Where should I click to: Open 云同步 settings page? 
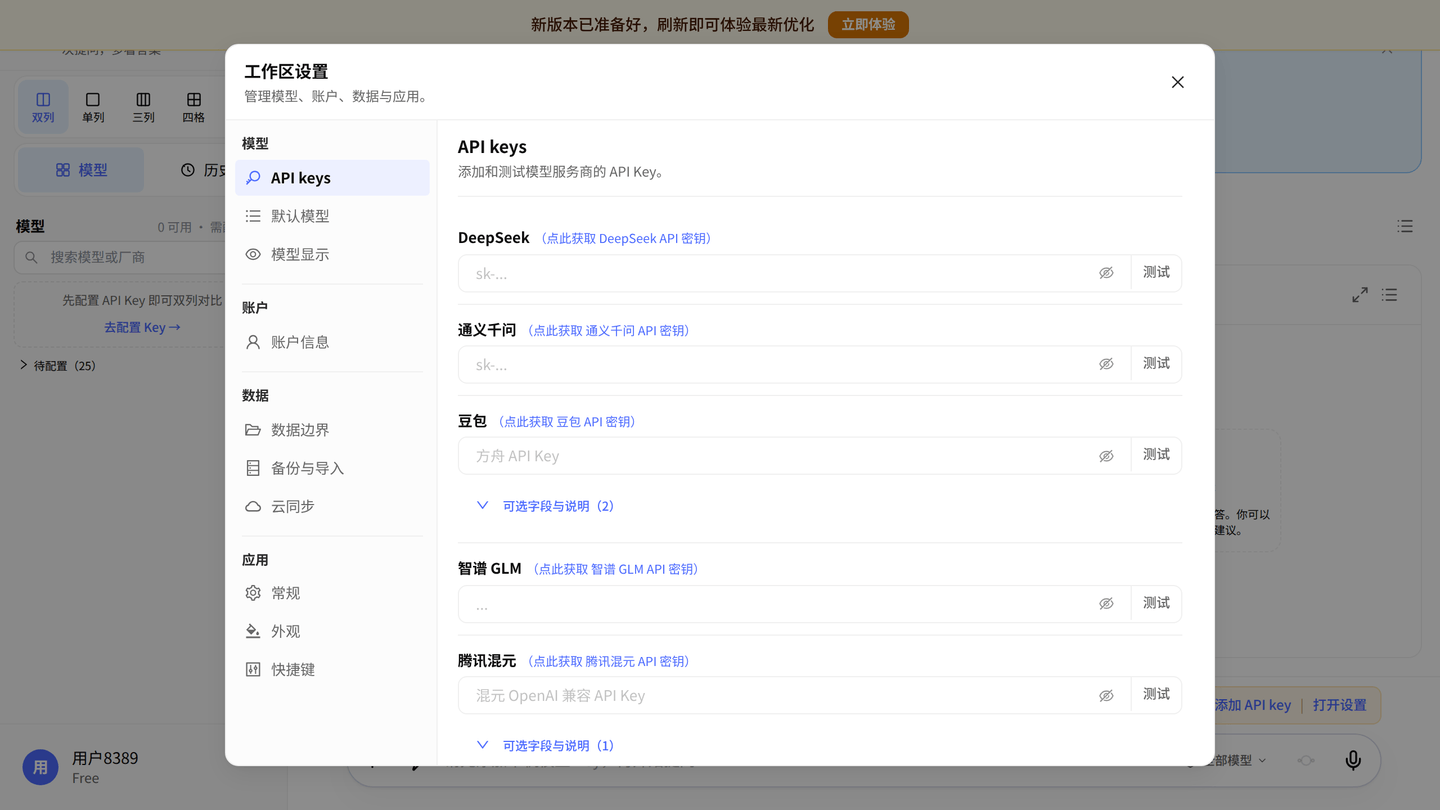coord(332,506)
